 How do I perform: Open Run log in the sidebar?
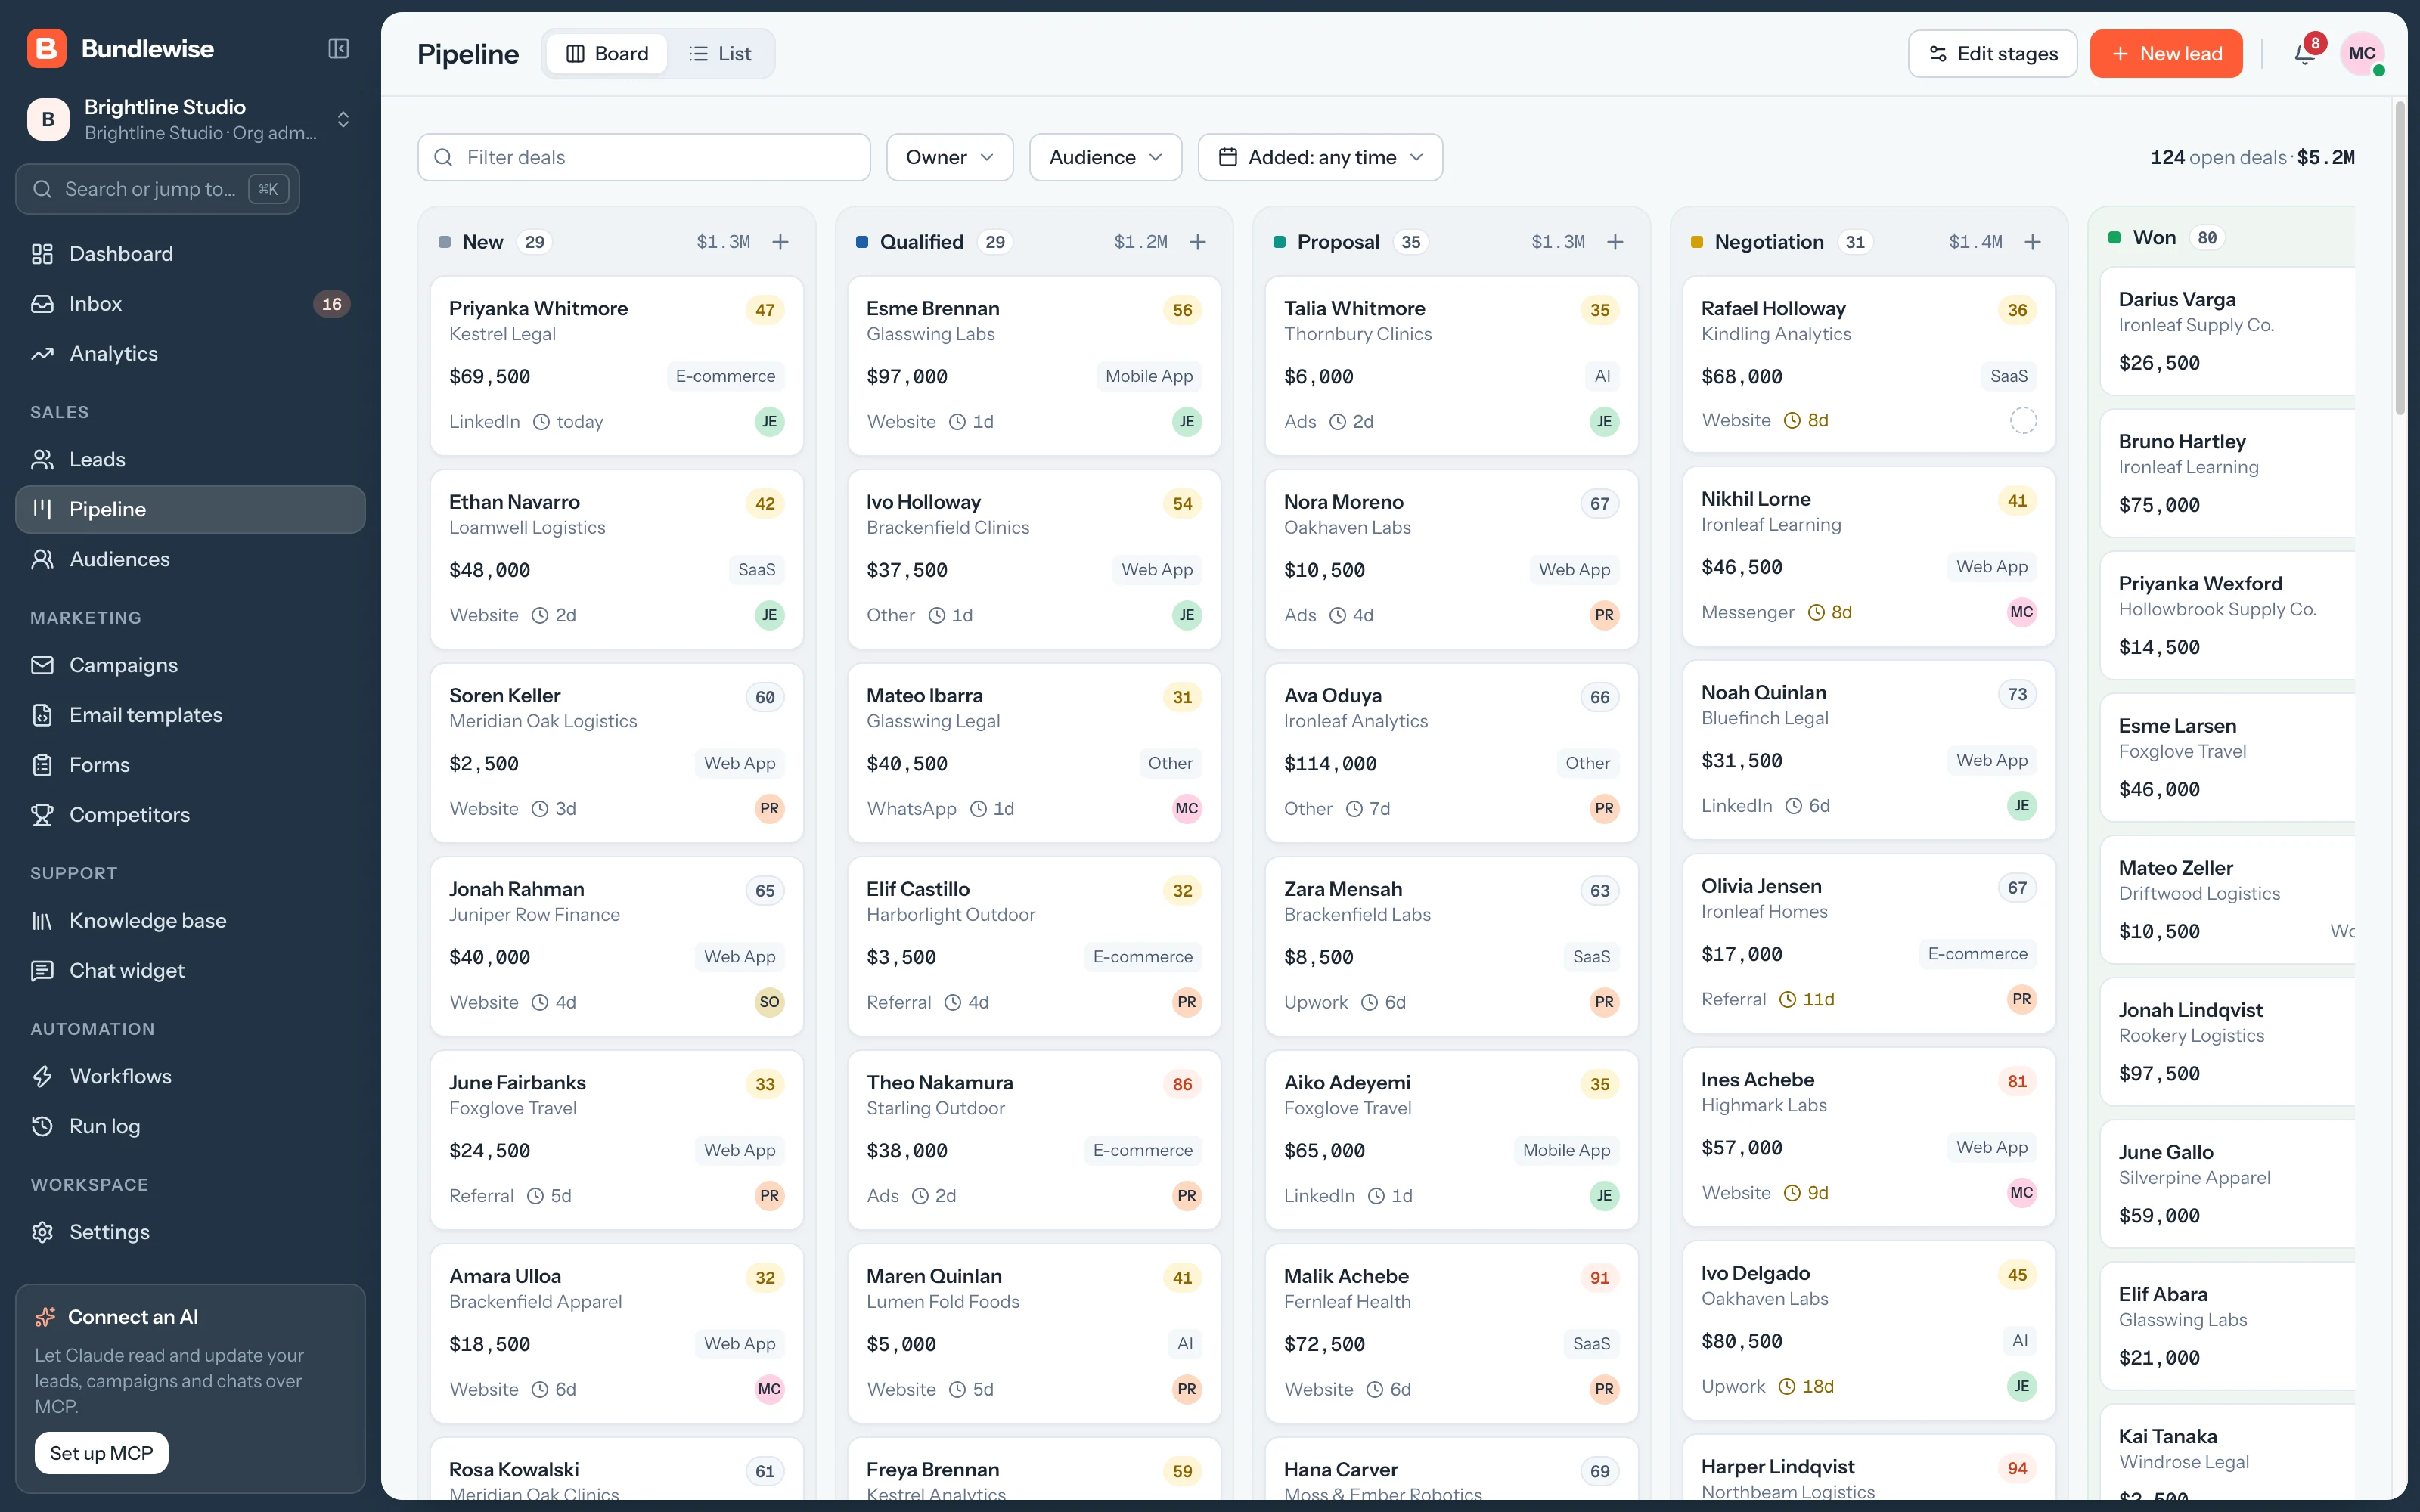pyautogui.click(x=190, y=1126)
